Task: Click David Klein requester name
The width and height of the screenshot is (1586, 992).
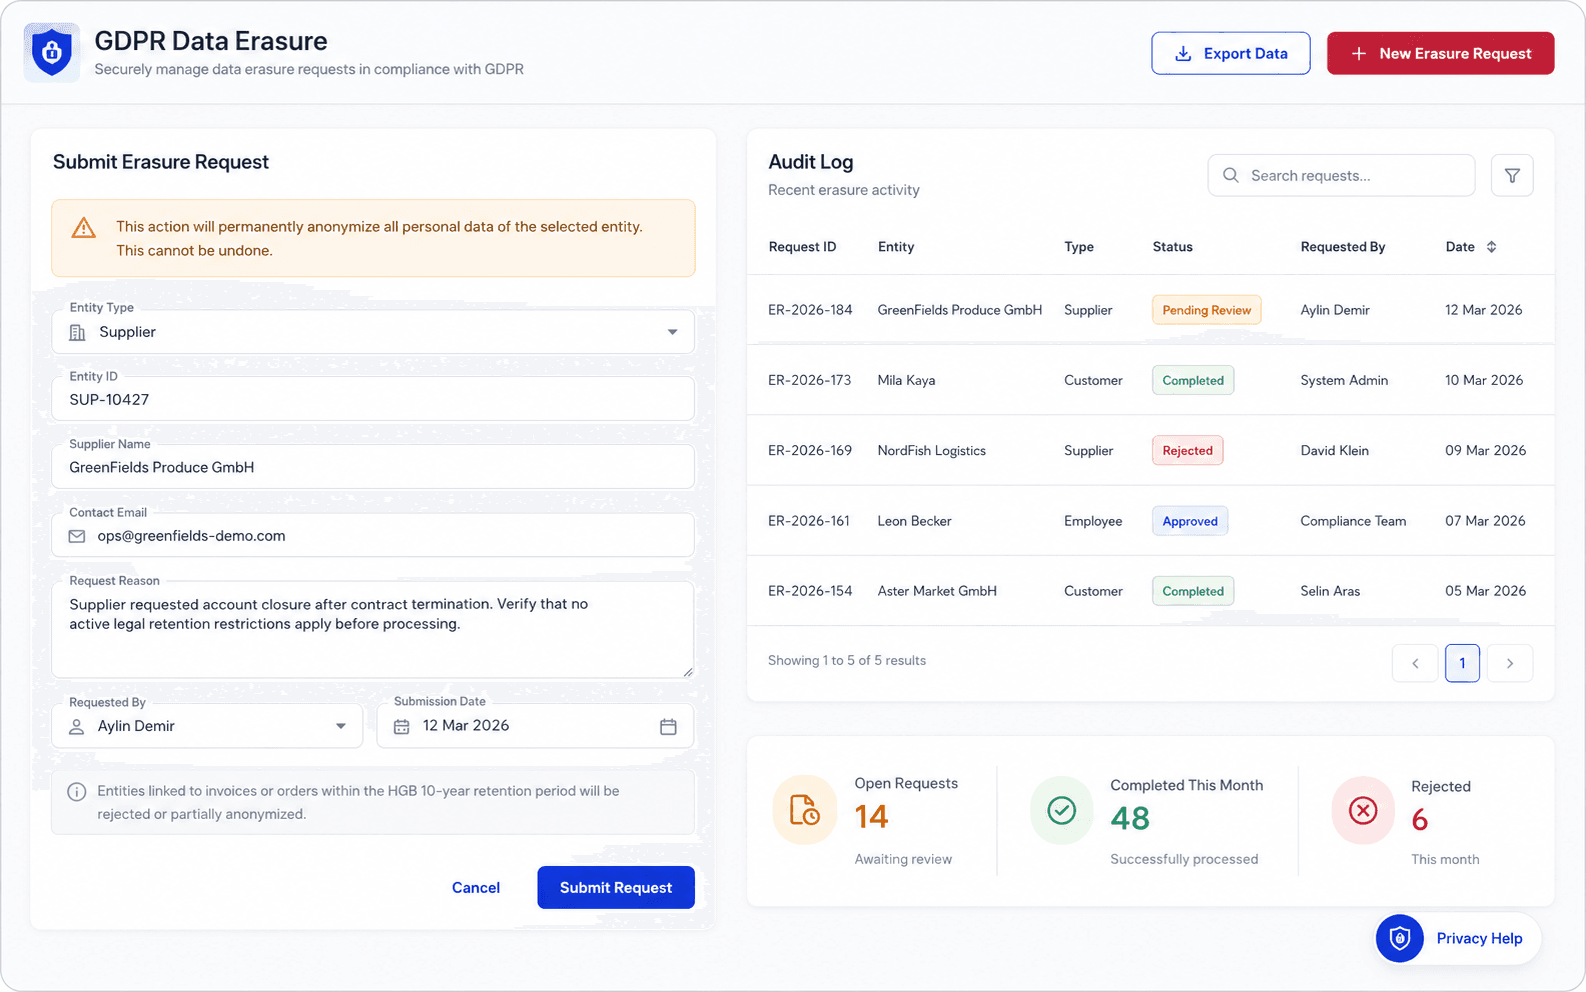Action: pyautogui.click(x=1334, y=451)
